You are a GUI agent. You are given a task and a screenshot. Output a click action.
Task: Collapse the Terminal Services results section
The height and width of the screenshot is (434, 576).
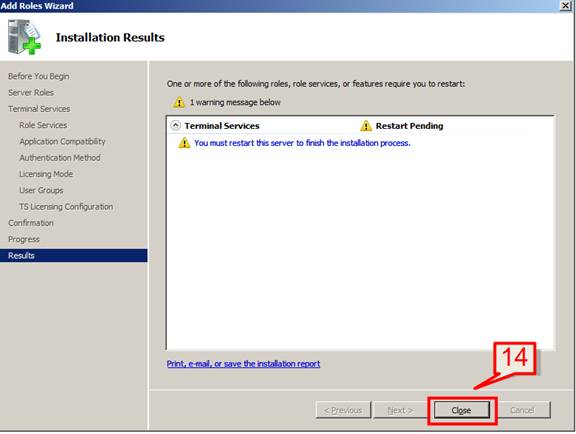(176, 126)
